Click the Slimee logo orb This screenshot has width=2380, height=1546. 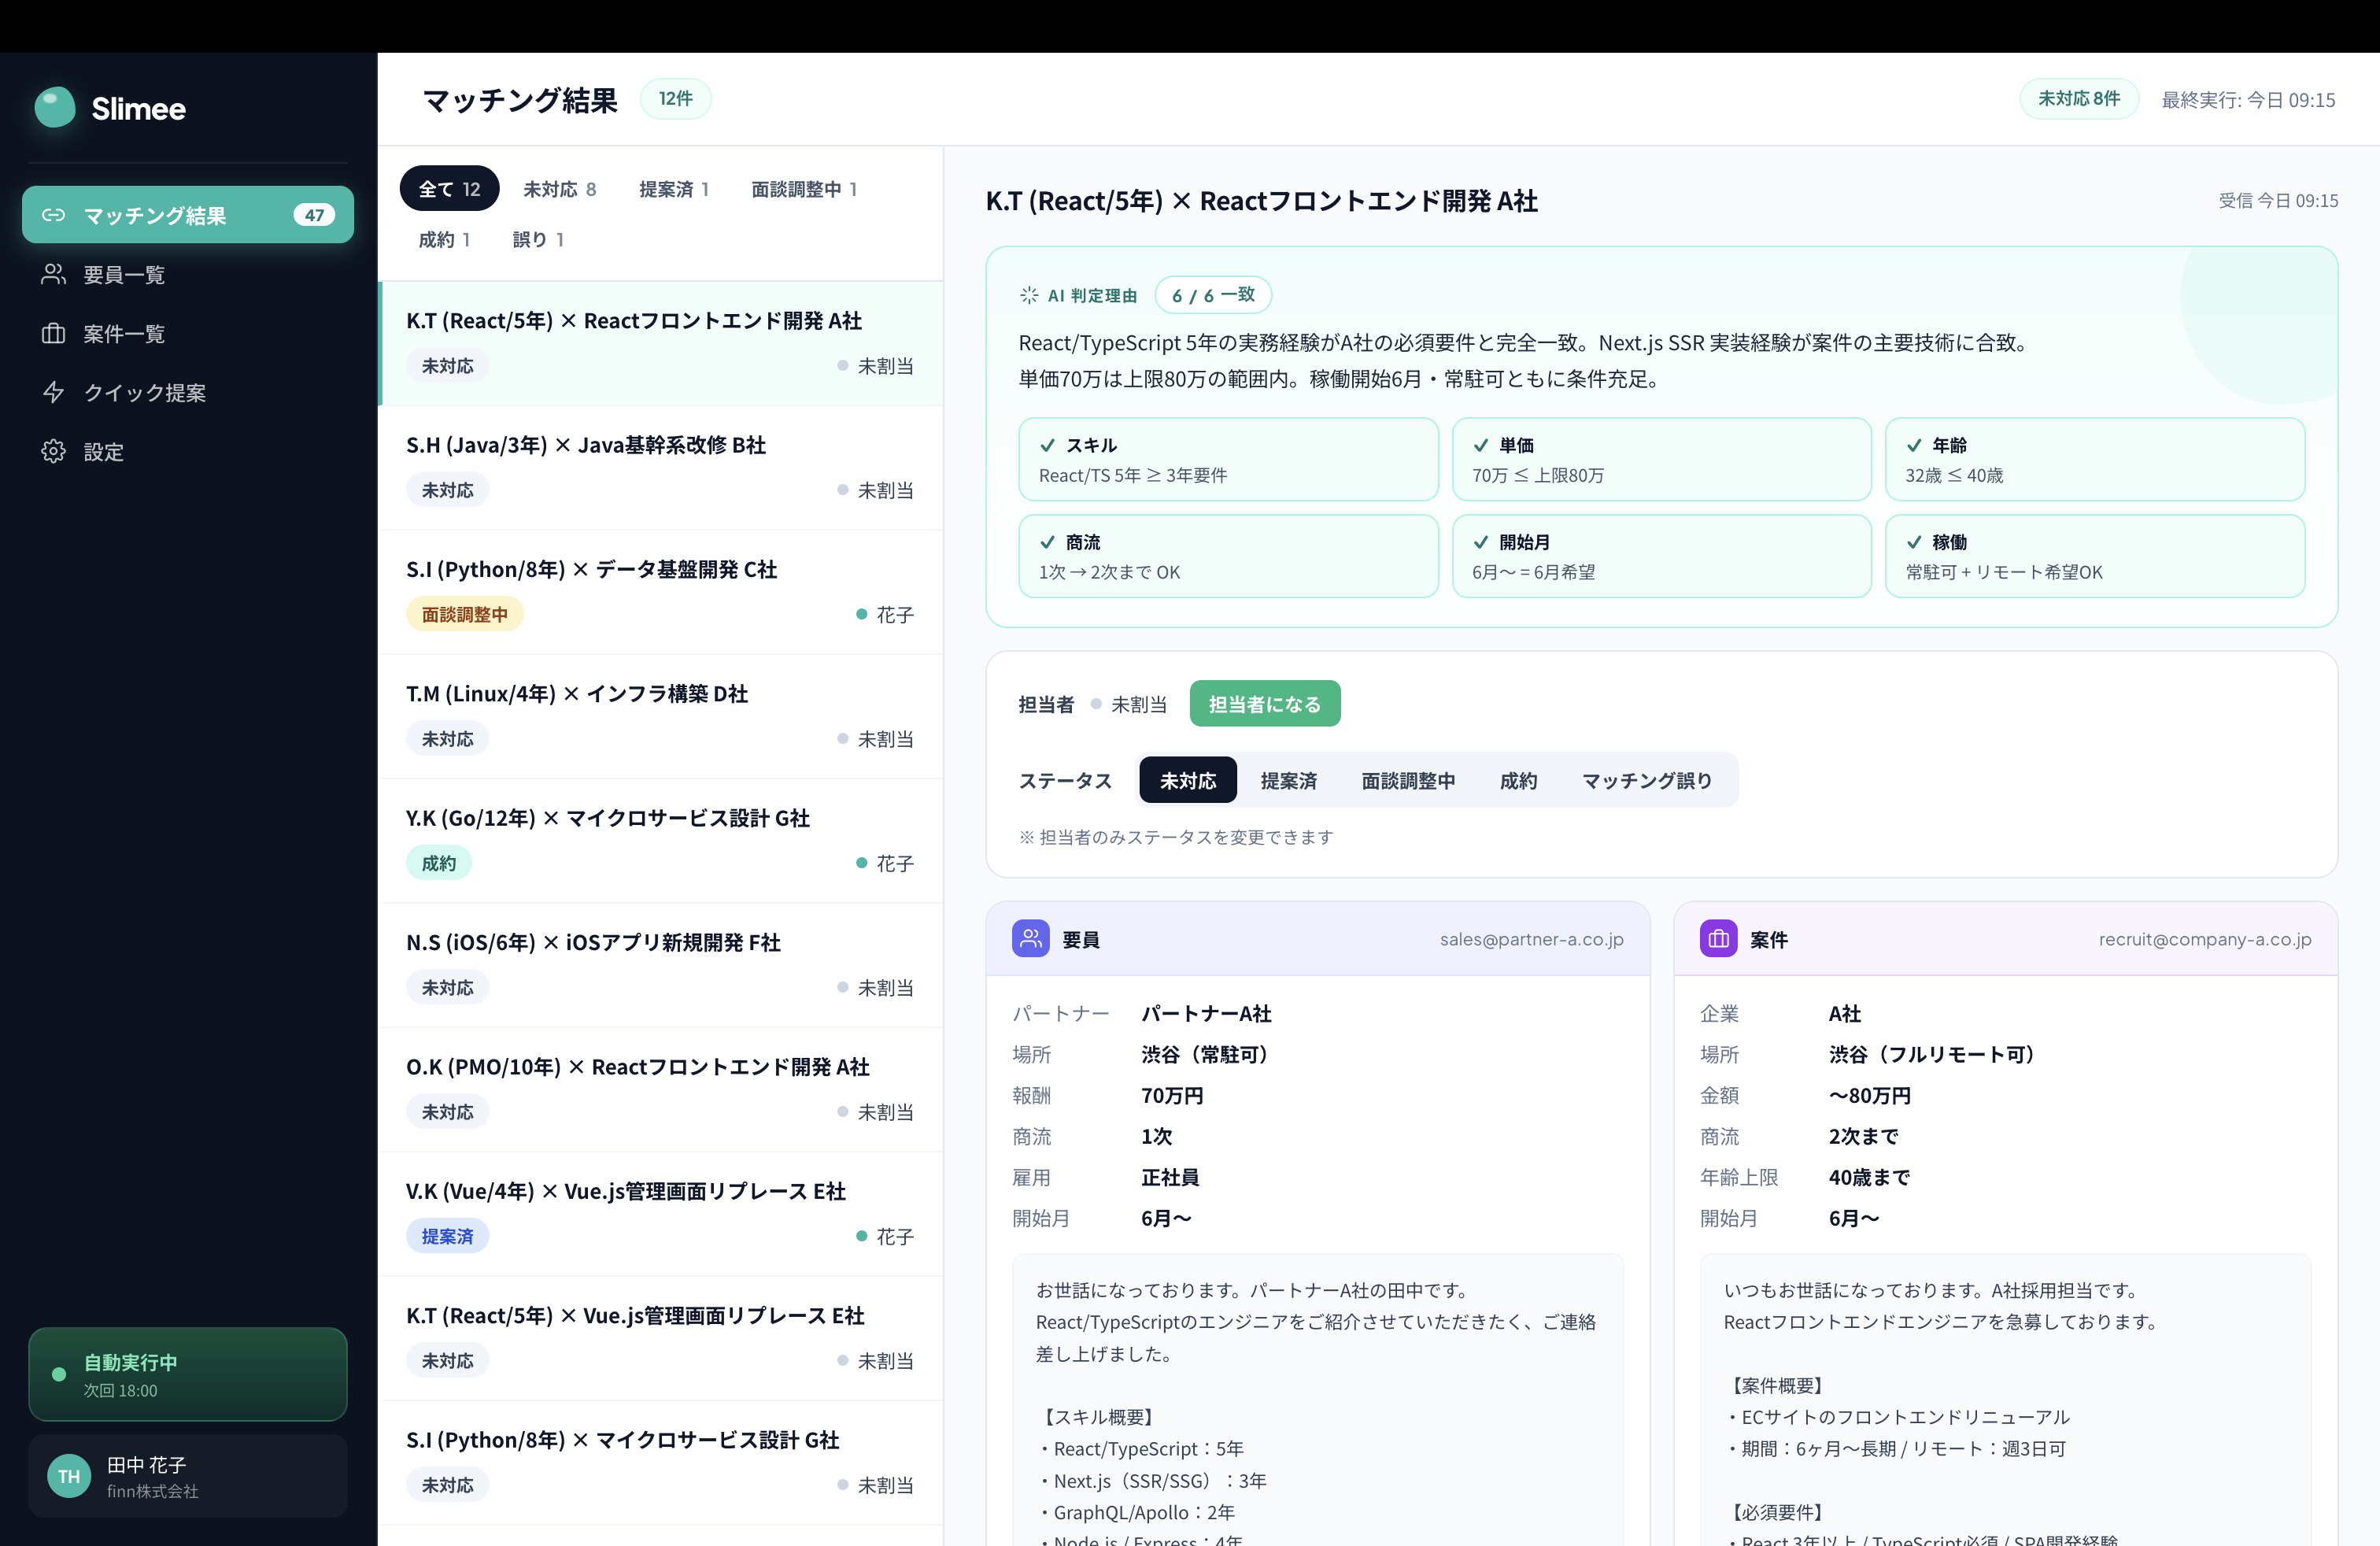pyautogui.click(x=55, y=107)
